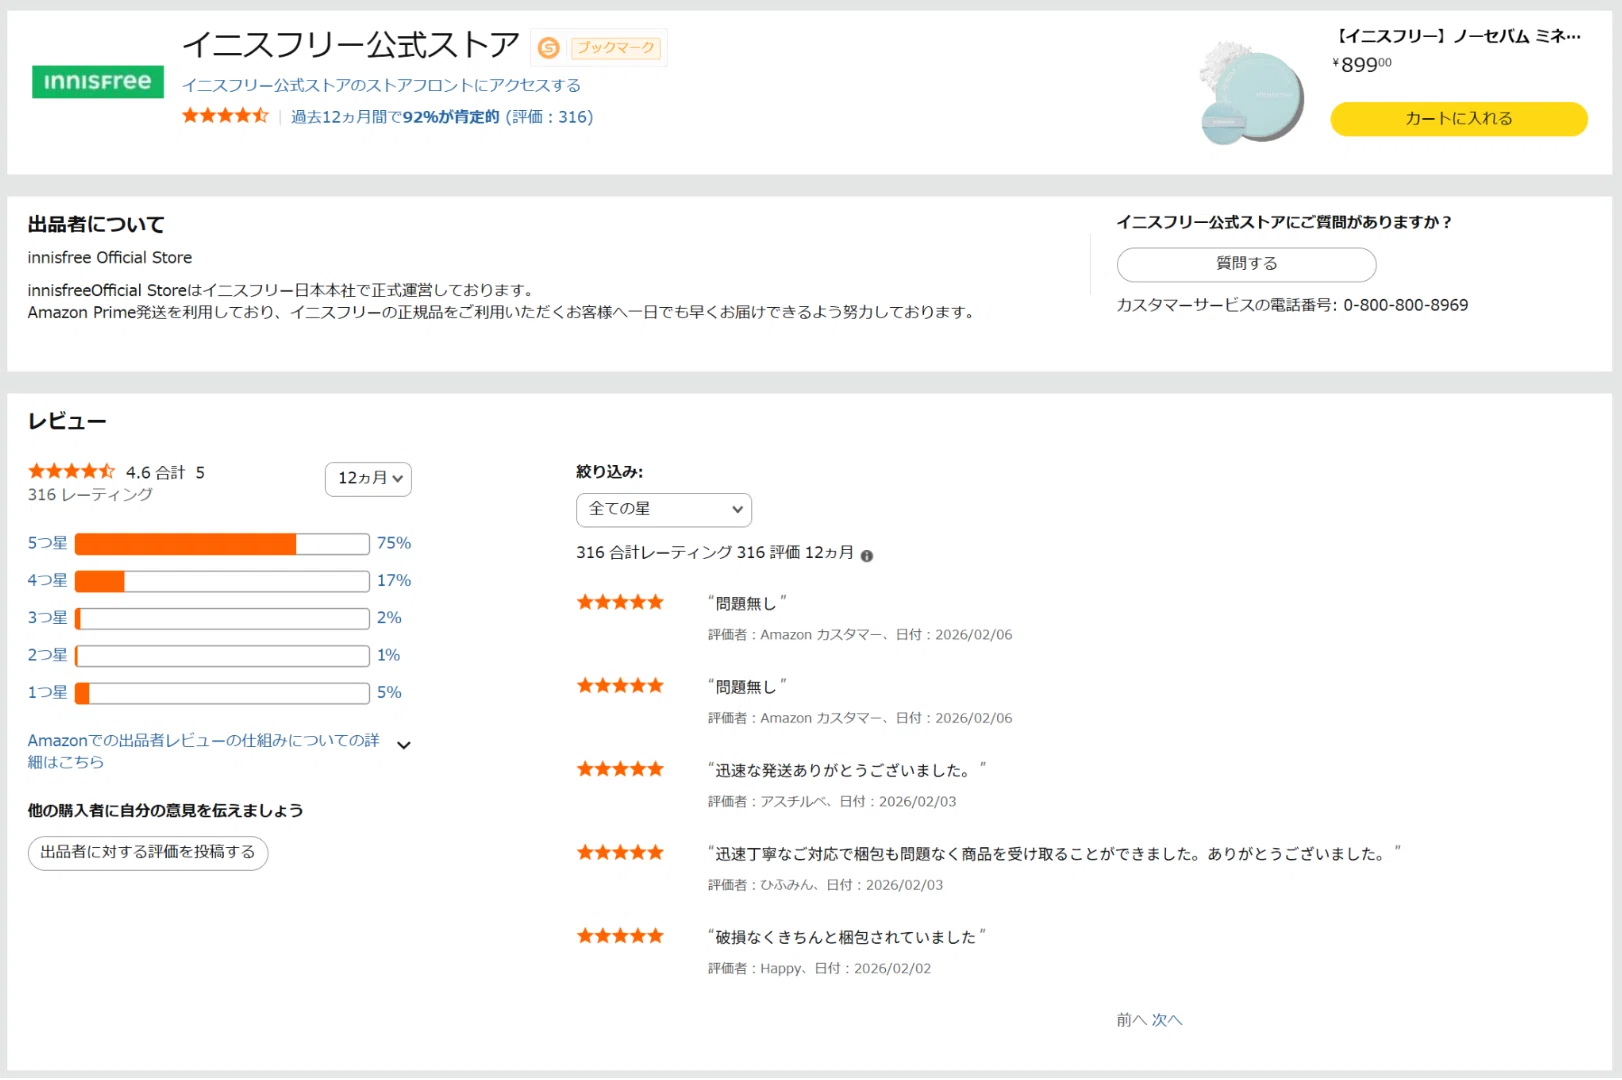Click stars of 迅速な発送 review
This screenshot has height=1080, width=1622.
pos(620,769)
